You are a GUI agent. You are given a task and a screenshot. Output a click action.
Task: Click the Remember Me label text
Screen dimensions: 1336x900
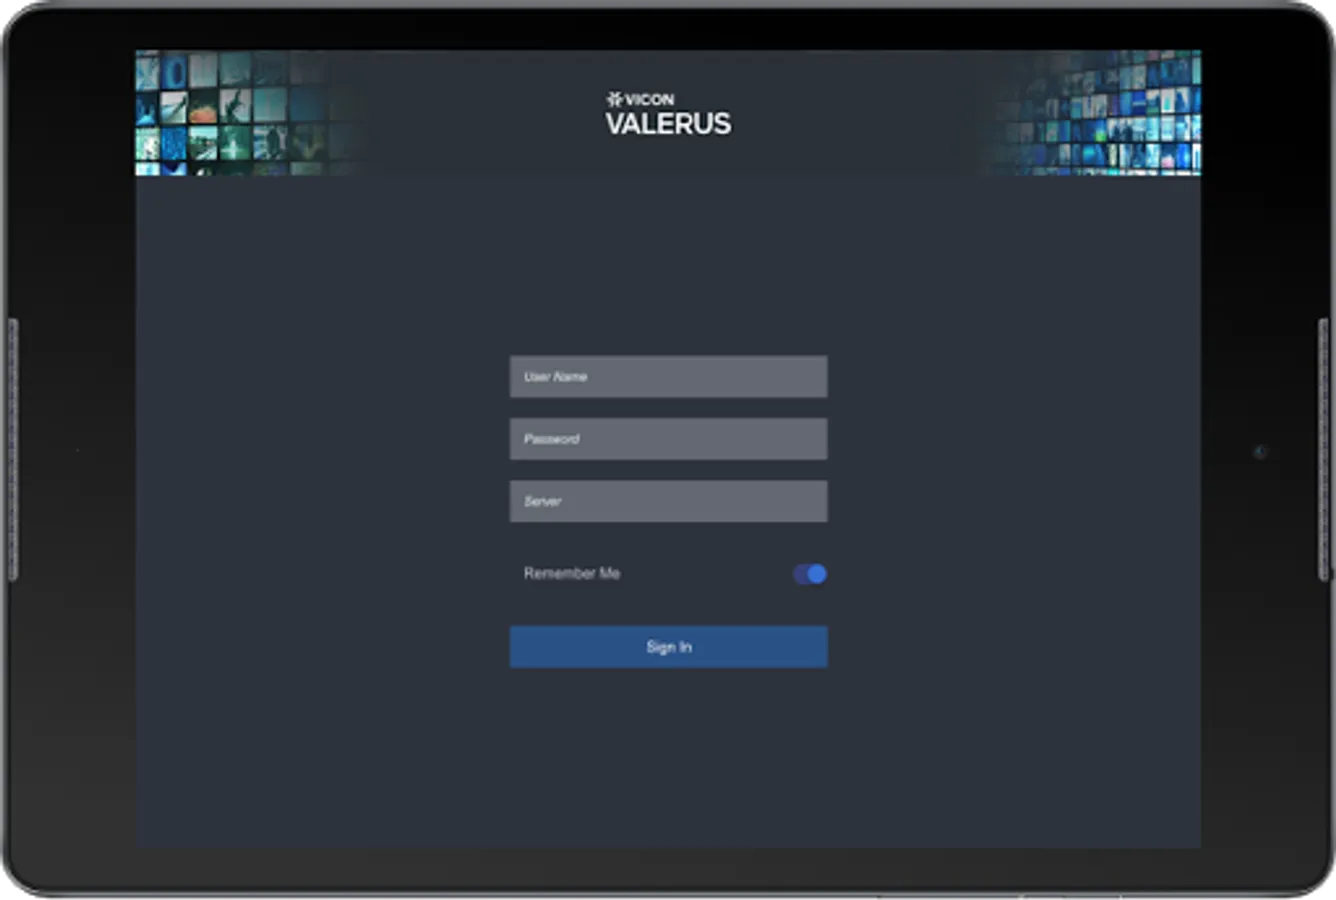(x=572, y=574)
